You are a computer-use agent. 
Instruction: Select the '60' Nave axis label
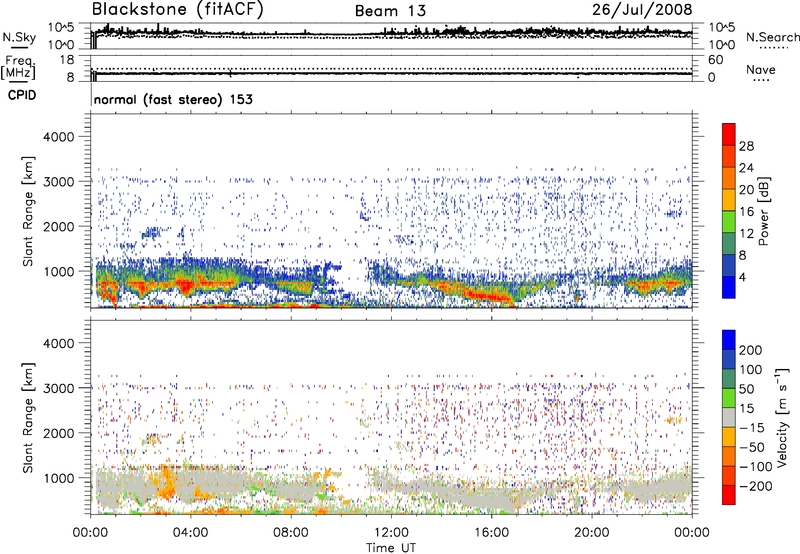[x=715, y=60]
